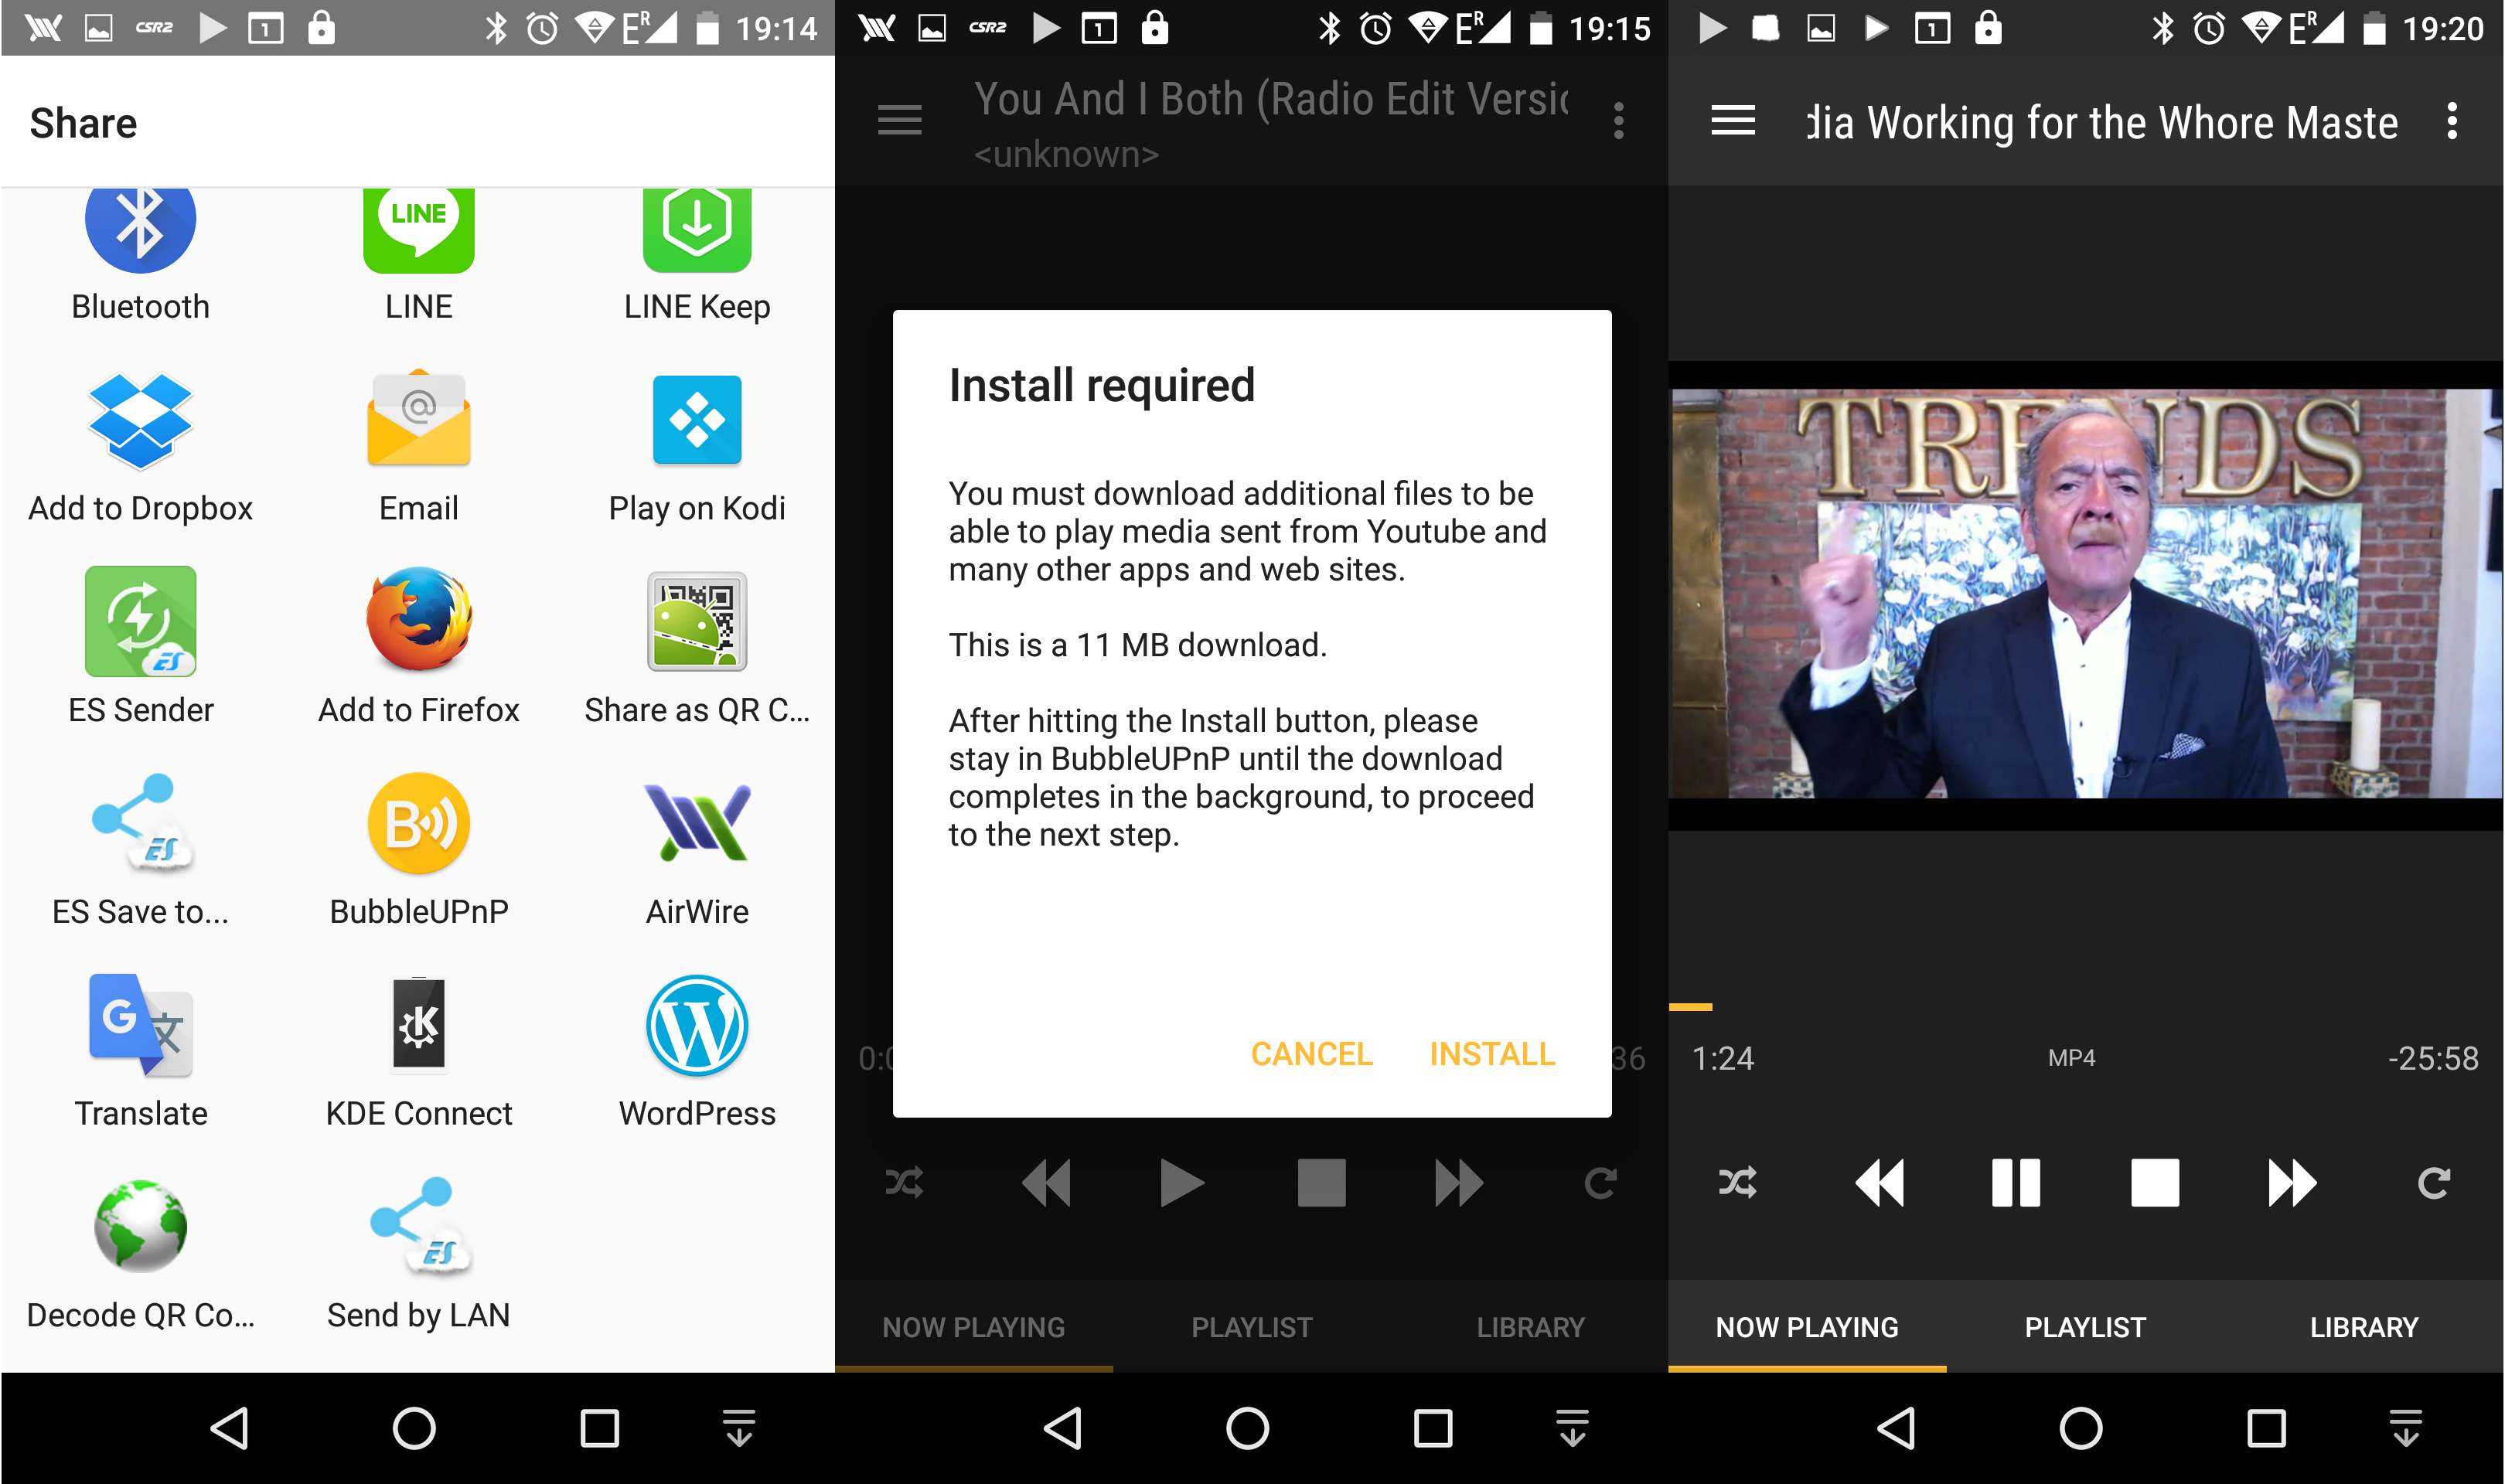Tap stop button behind install dialog
Image resolution: width=2505 pixels, height=1484 pixels.
1321,1183
